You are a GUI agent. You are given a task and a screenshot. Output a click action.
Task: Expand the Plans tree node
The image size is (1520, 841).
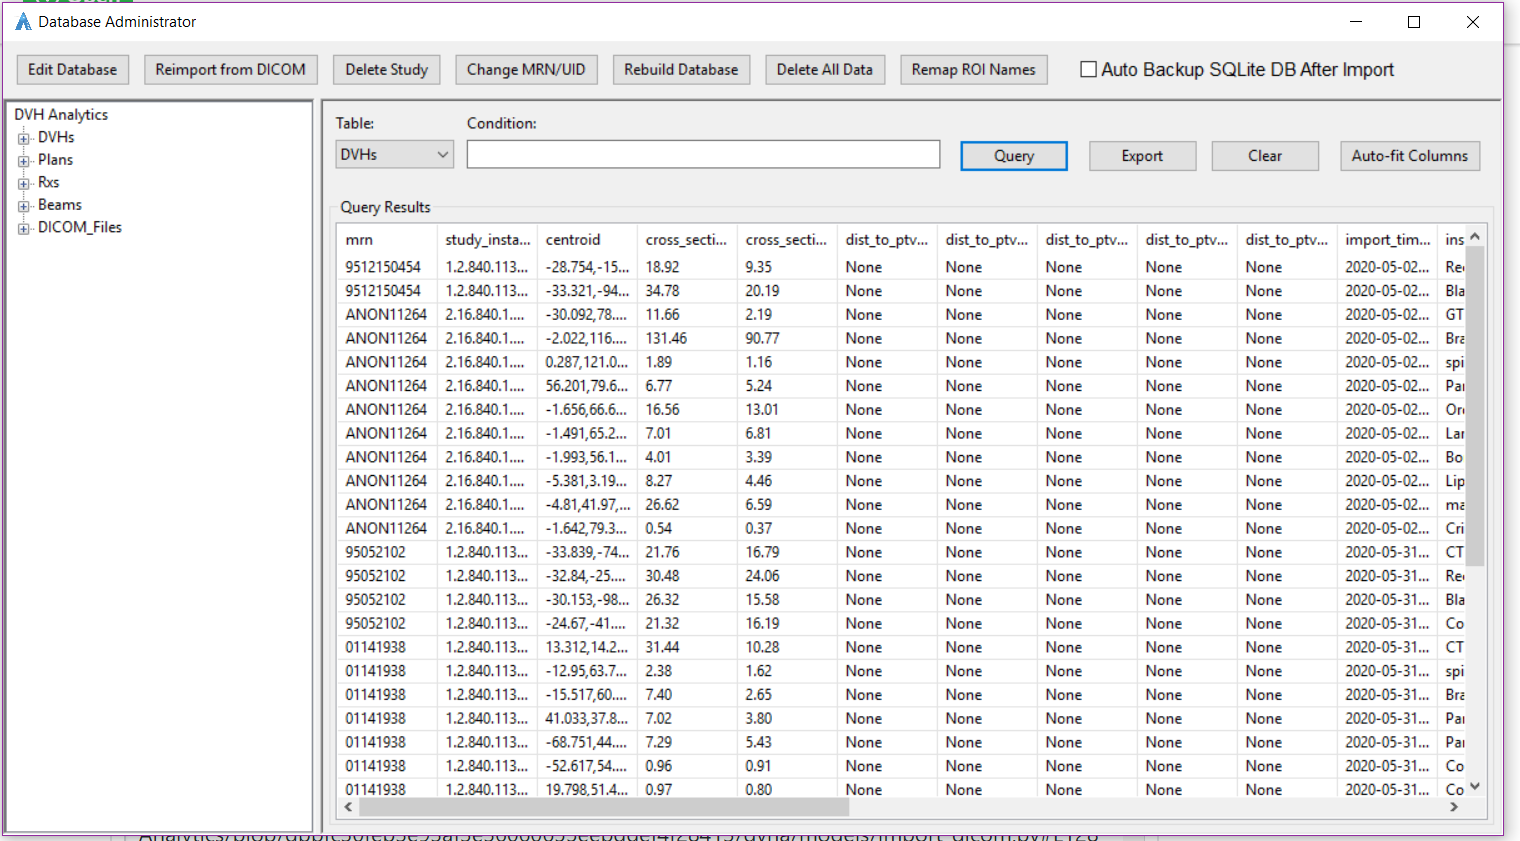point(22,159)
